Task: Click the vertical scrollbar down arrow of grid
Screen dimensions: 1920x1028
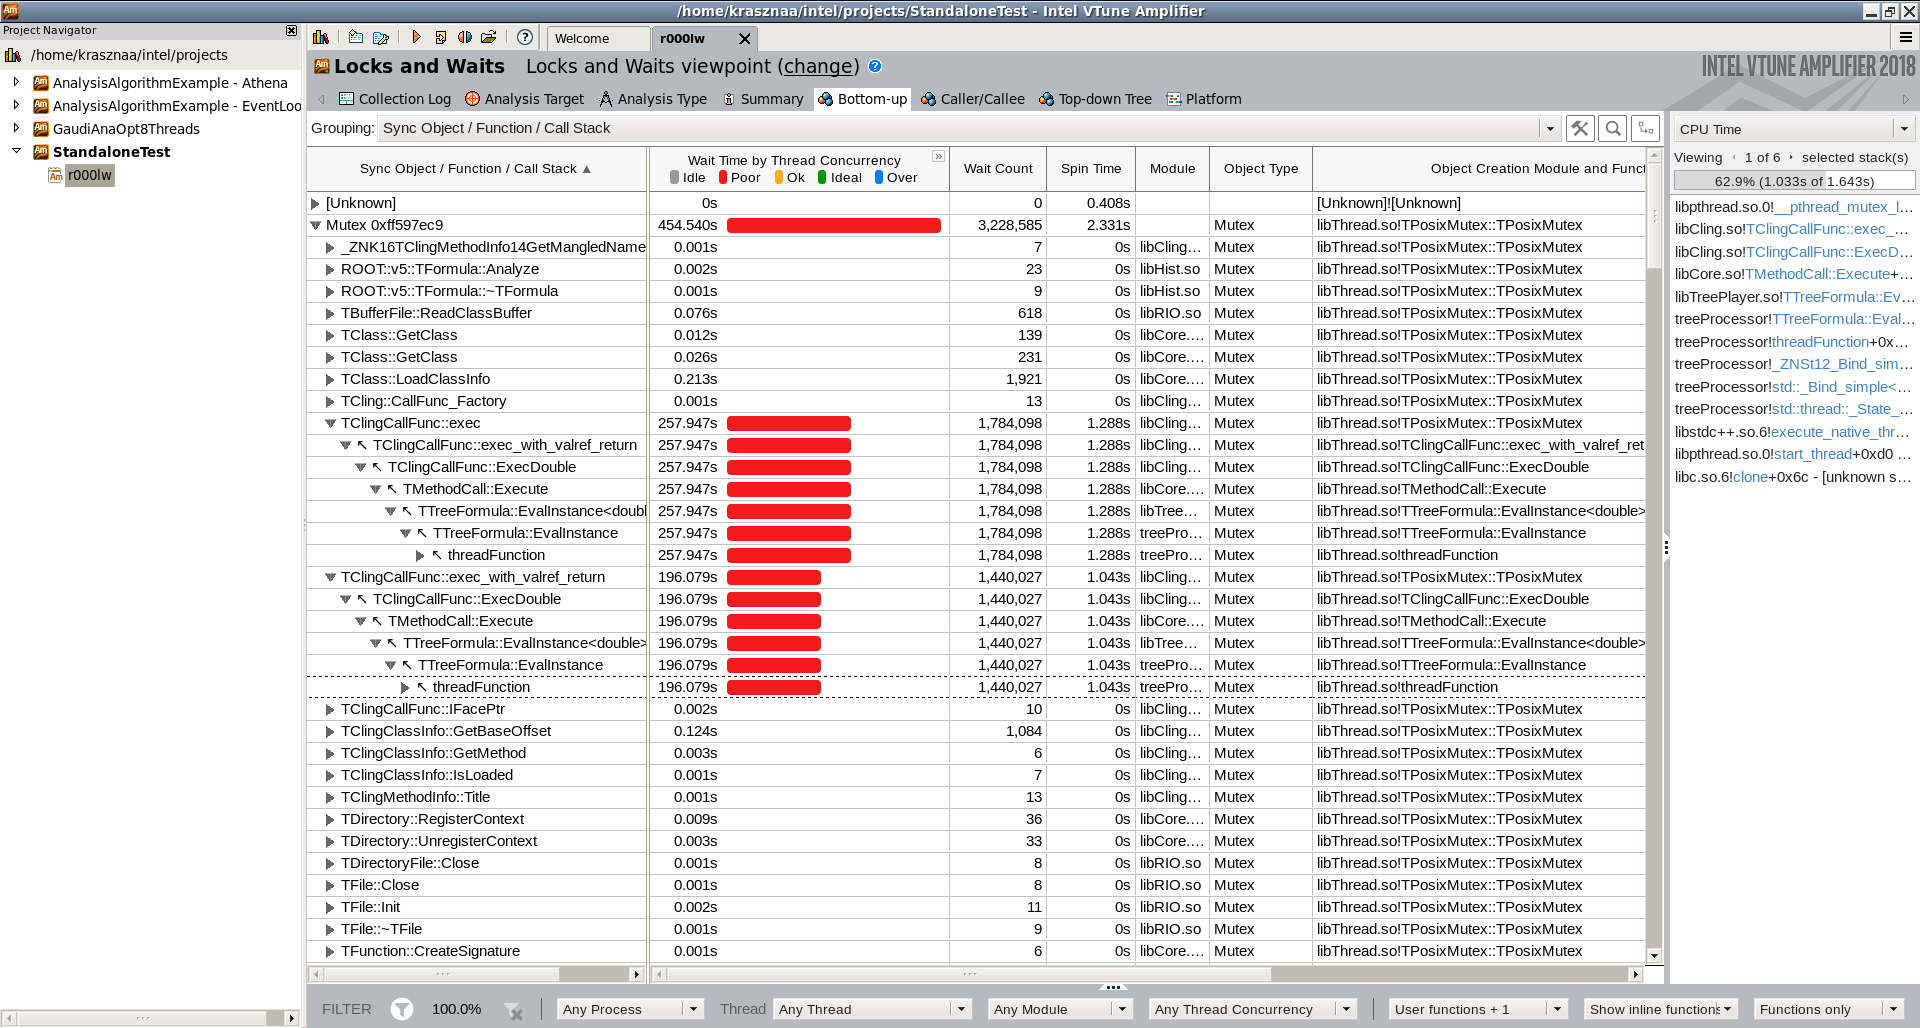Action: [x=1654, y=955]
